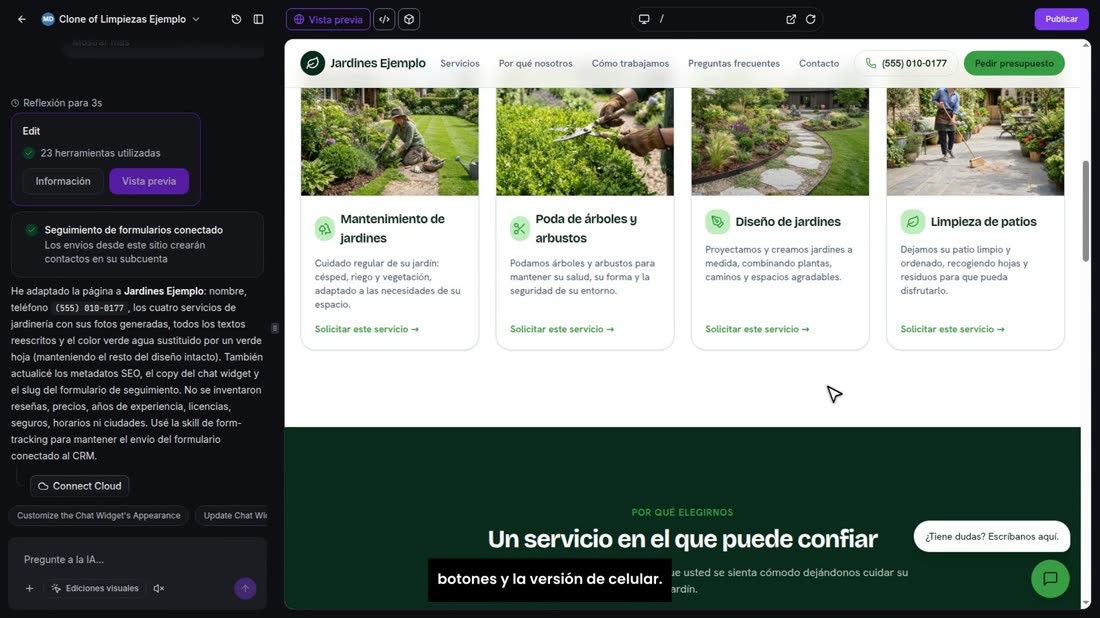Click the Jardines Ejemplo brand name

click(377, 63)
